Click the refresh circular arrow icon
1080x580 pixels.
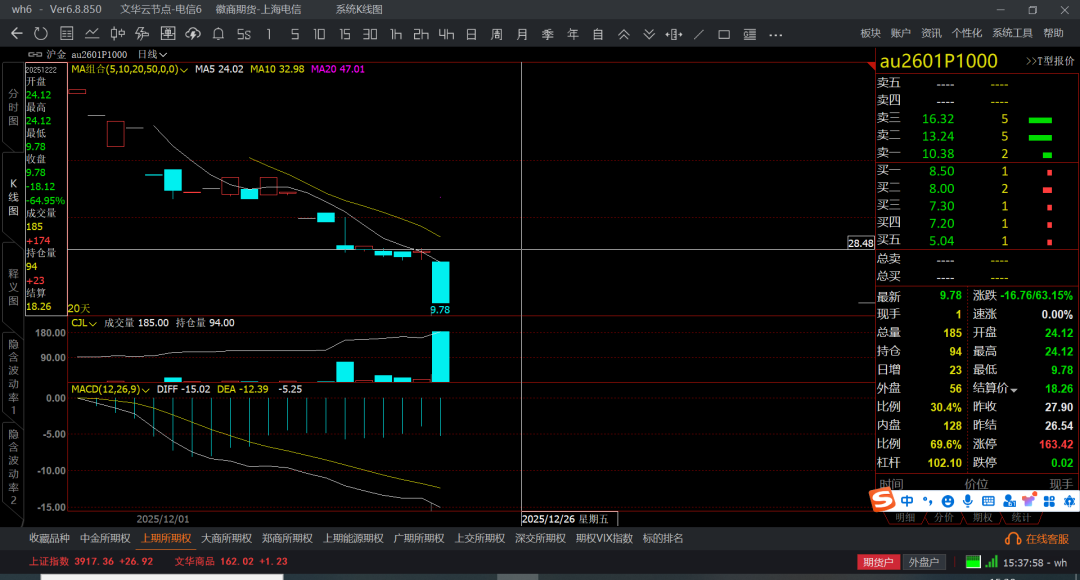click(41, 34)
